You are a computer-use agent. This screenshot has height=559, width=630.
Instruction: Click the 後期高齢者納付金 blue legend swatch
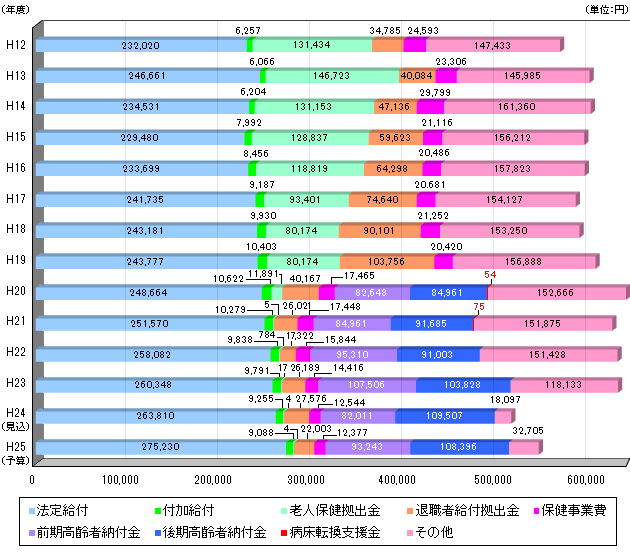158,533
